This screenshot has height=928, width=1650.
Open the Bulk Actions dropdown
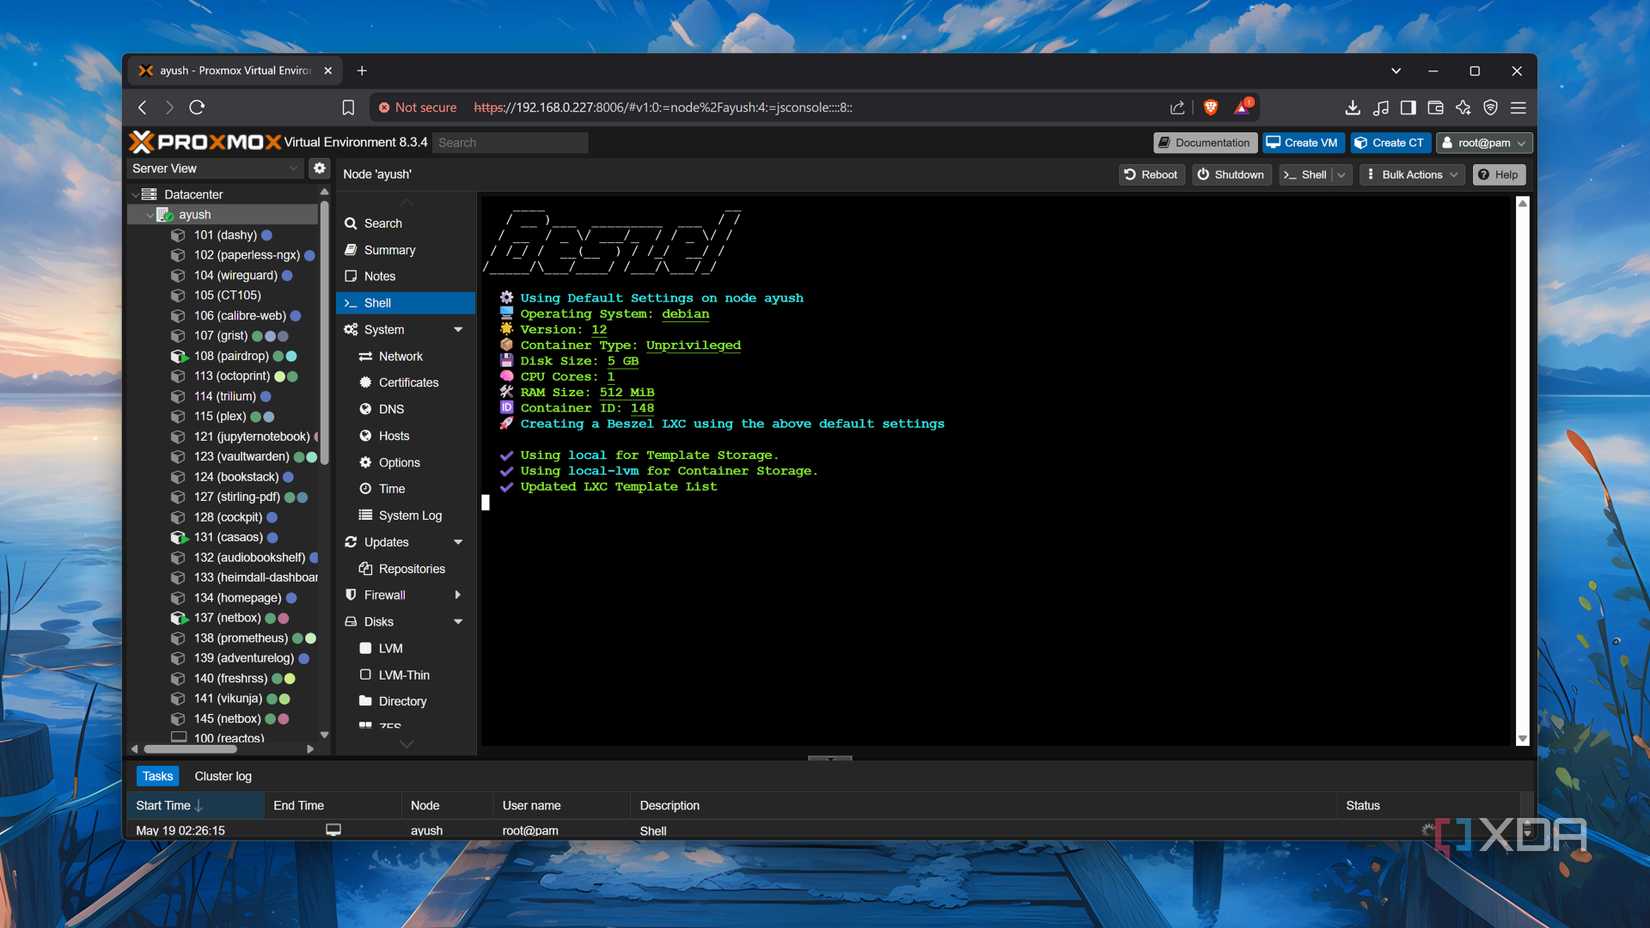click(1411, 174)
